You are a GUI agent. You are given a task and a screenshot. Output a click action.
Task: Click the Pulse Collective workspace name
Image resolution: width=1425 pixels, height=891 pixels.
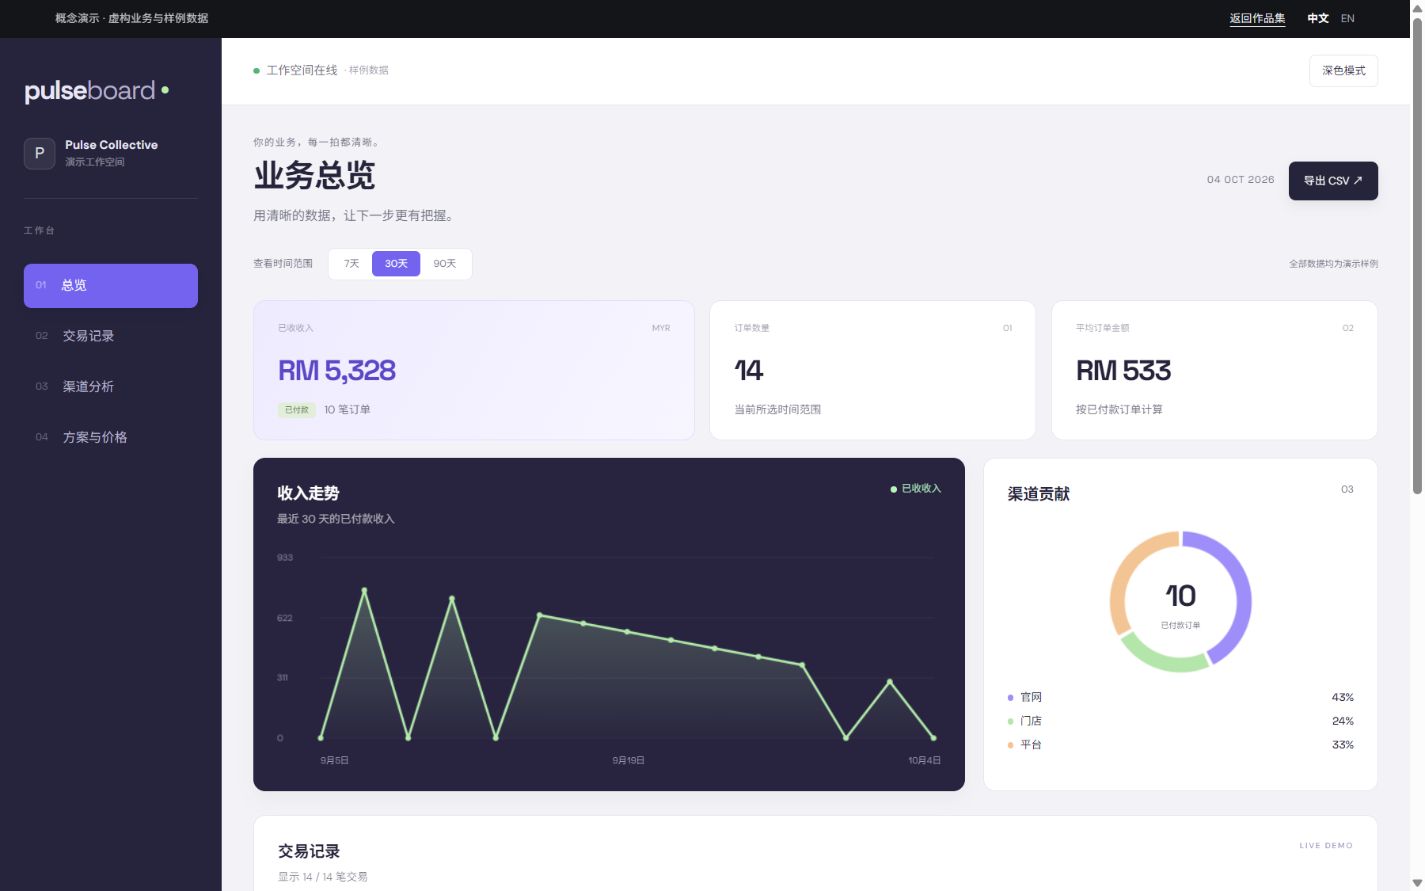tap(111, 145)
